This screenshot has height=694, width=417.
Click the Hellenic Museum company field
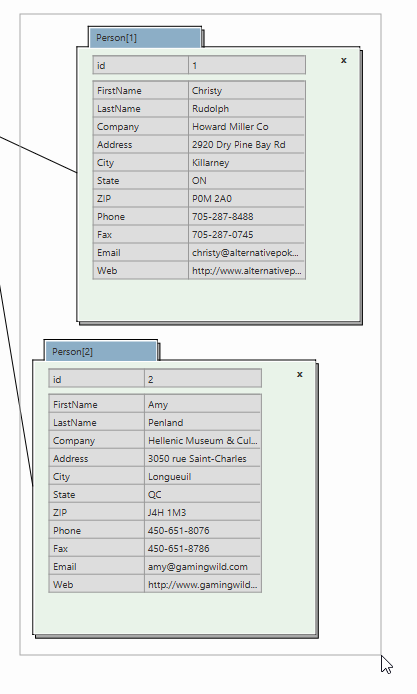click(203, 441)
